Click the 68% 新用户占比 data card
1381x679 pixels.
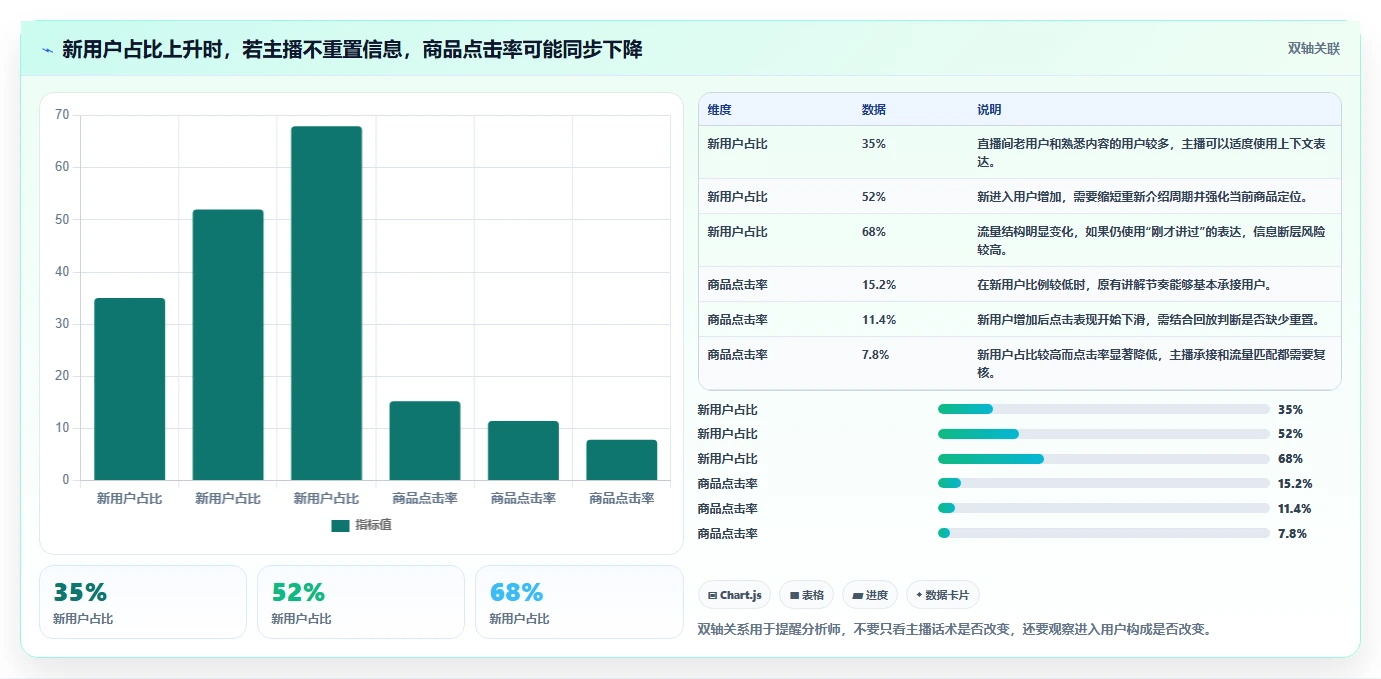pos(579,602)
